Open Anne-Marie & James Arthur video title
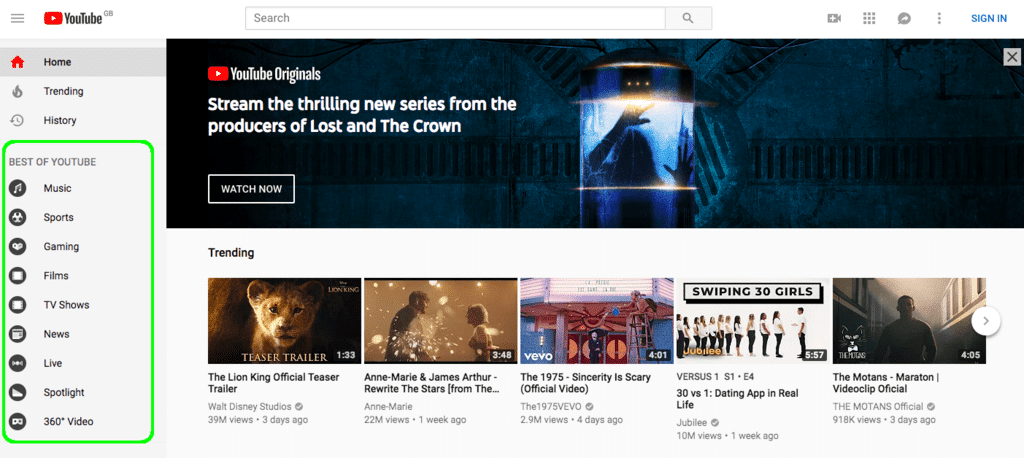Screen dimensions: 1024x458 point(431,383)
